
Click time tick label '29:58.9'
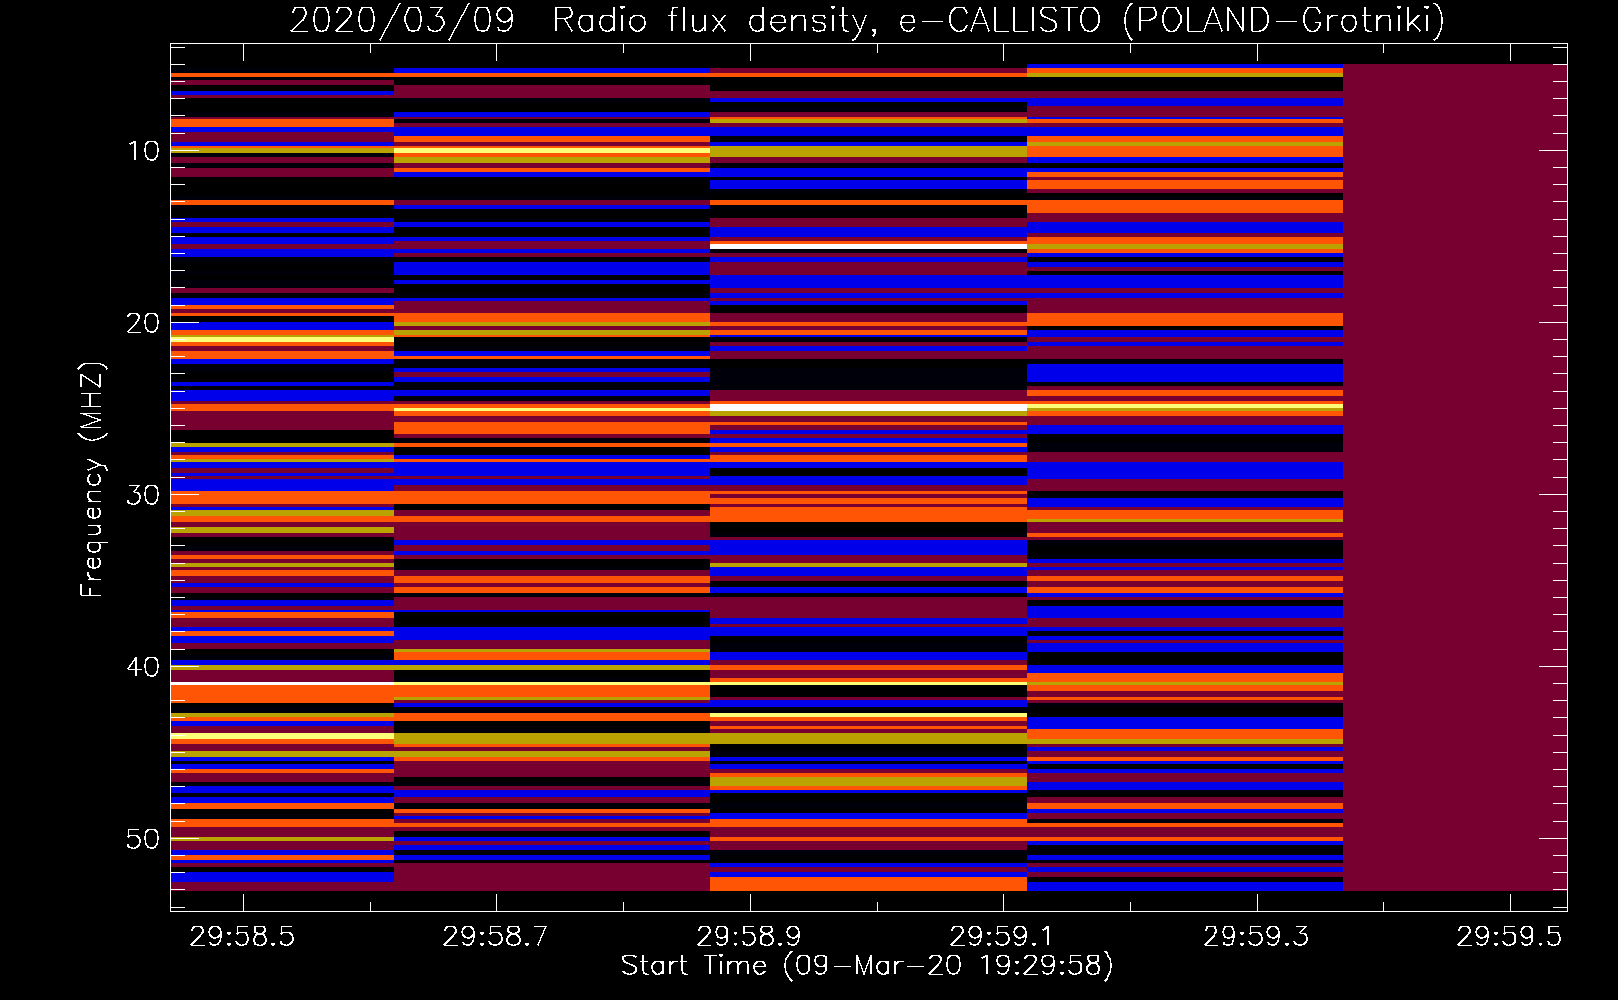pyautogui.click(x=749, y=937)
